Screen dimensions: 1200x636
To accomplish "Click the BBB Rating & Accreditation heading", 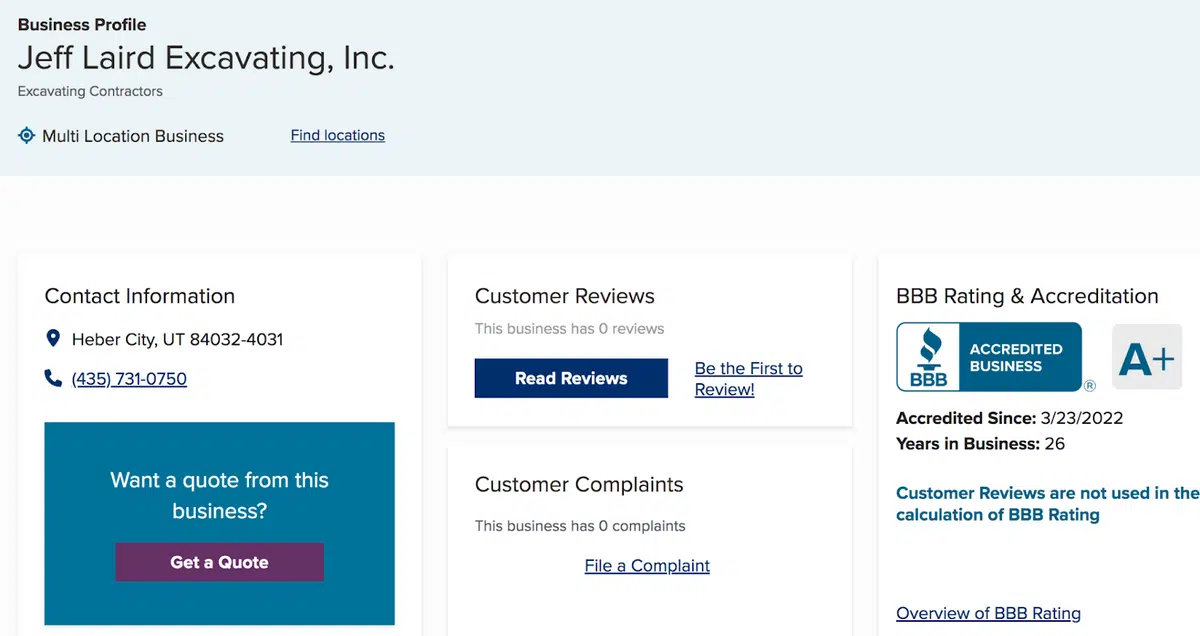I will point(1027,296).
